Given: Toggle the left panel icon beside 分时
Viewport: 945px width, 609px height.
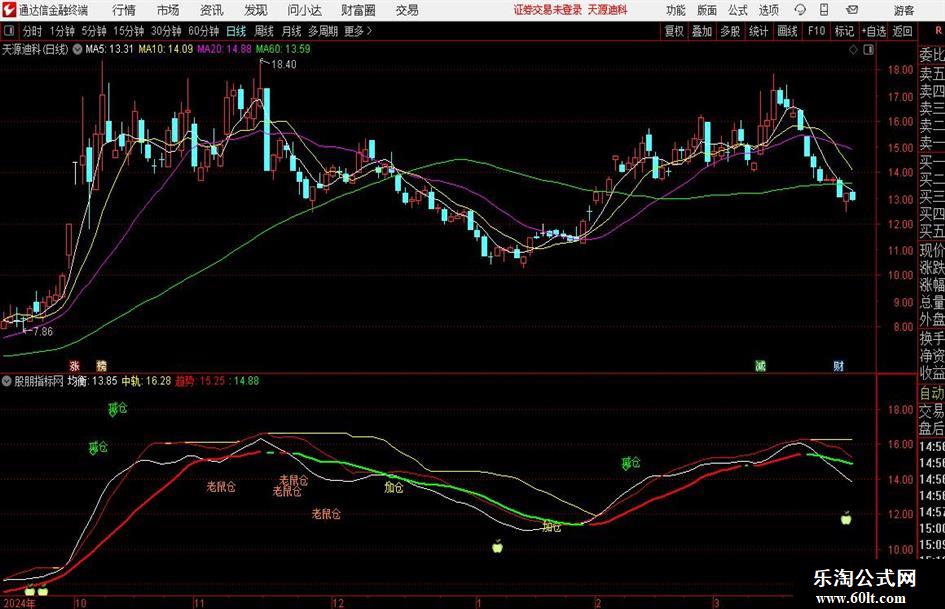Looking at the screenshot, I should coord(9,31).
